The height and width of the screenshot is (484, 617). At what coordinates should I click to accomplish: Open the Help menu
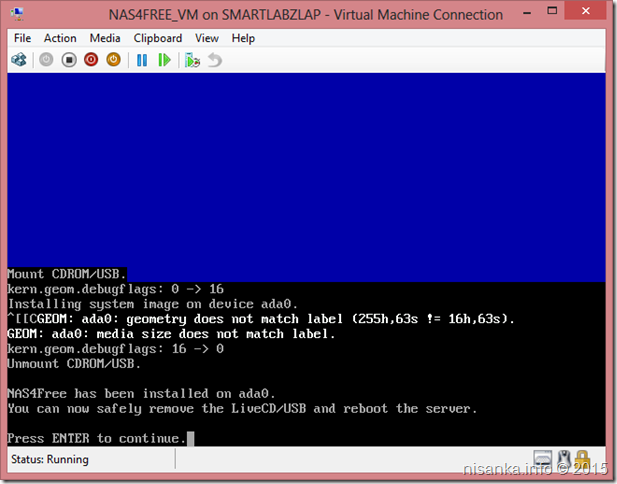click(243, 39)
